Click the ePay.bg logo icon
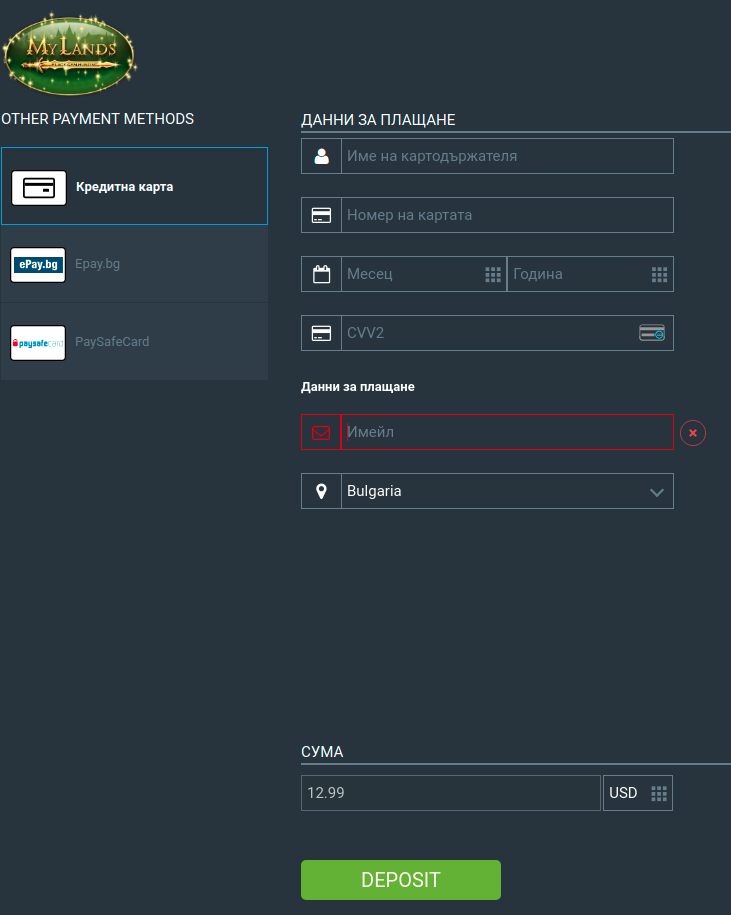This screenshot has height=915, width=731. tap(38, 265)
